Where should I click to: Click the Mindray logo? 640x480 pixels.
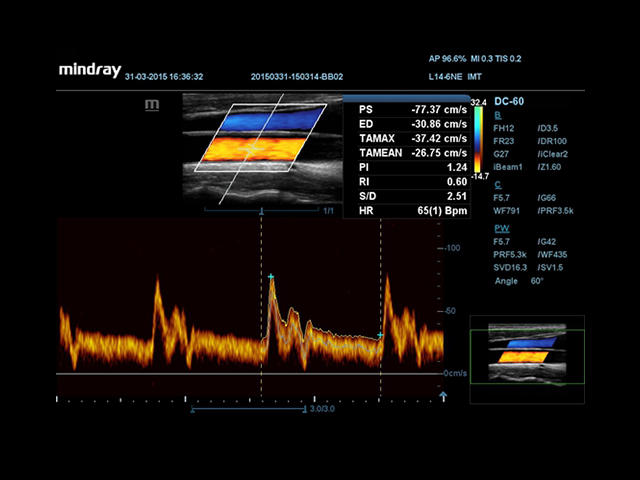pos(90,70)
